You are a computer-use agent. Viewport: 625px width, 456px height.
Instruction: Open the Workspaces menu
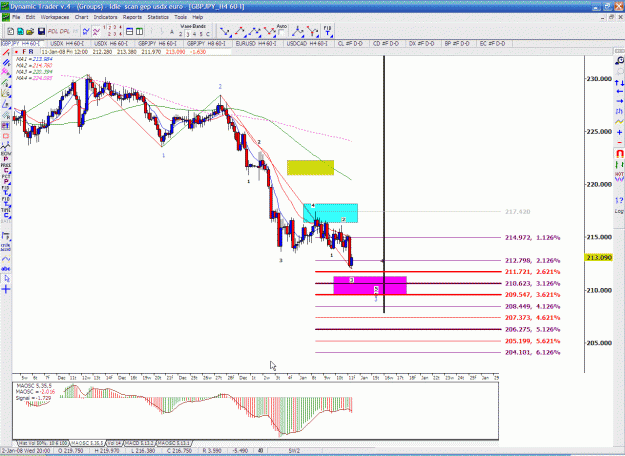coord(55,17)
